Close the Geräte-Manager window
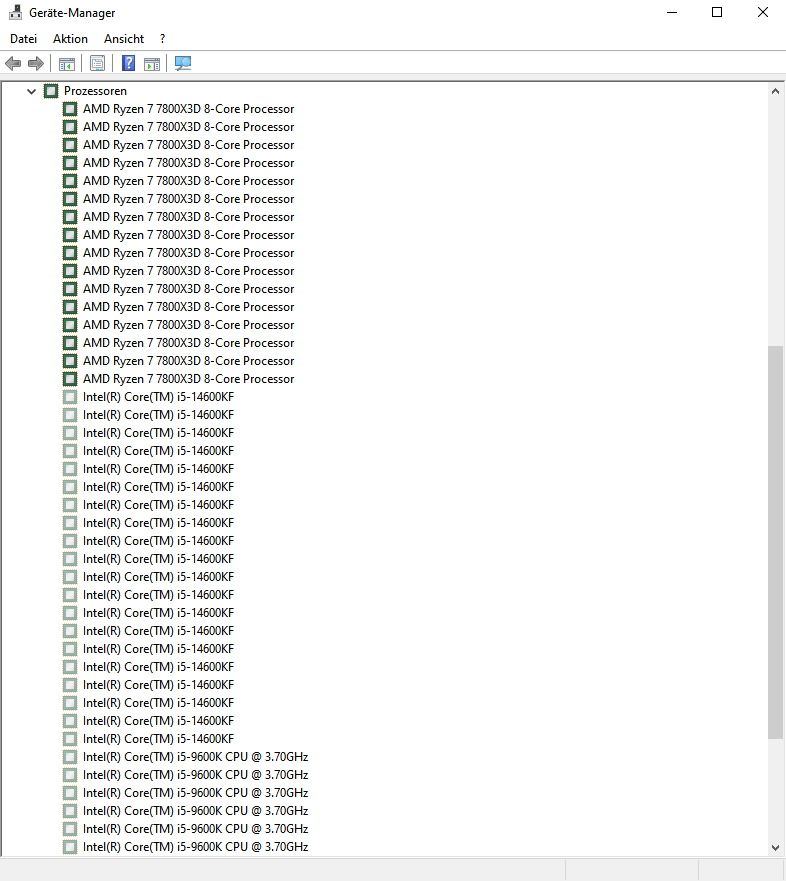The image size is (786, 881). point(762,12)
